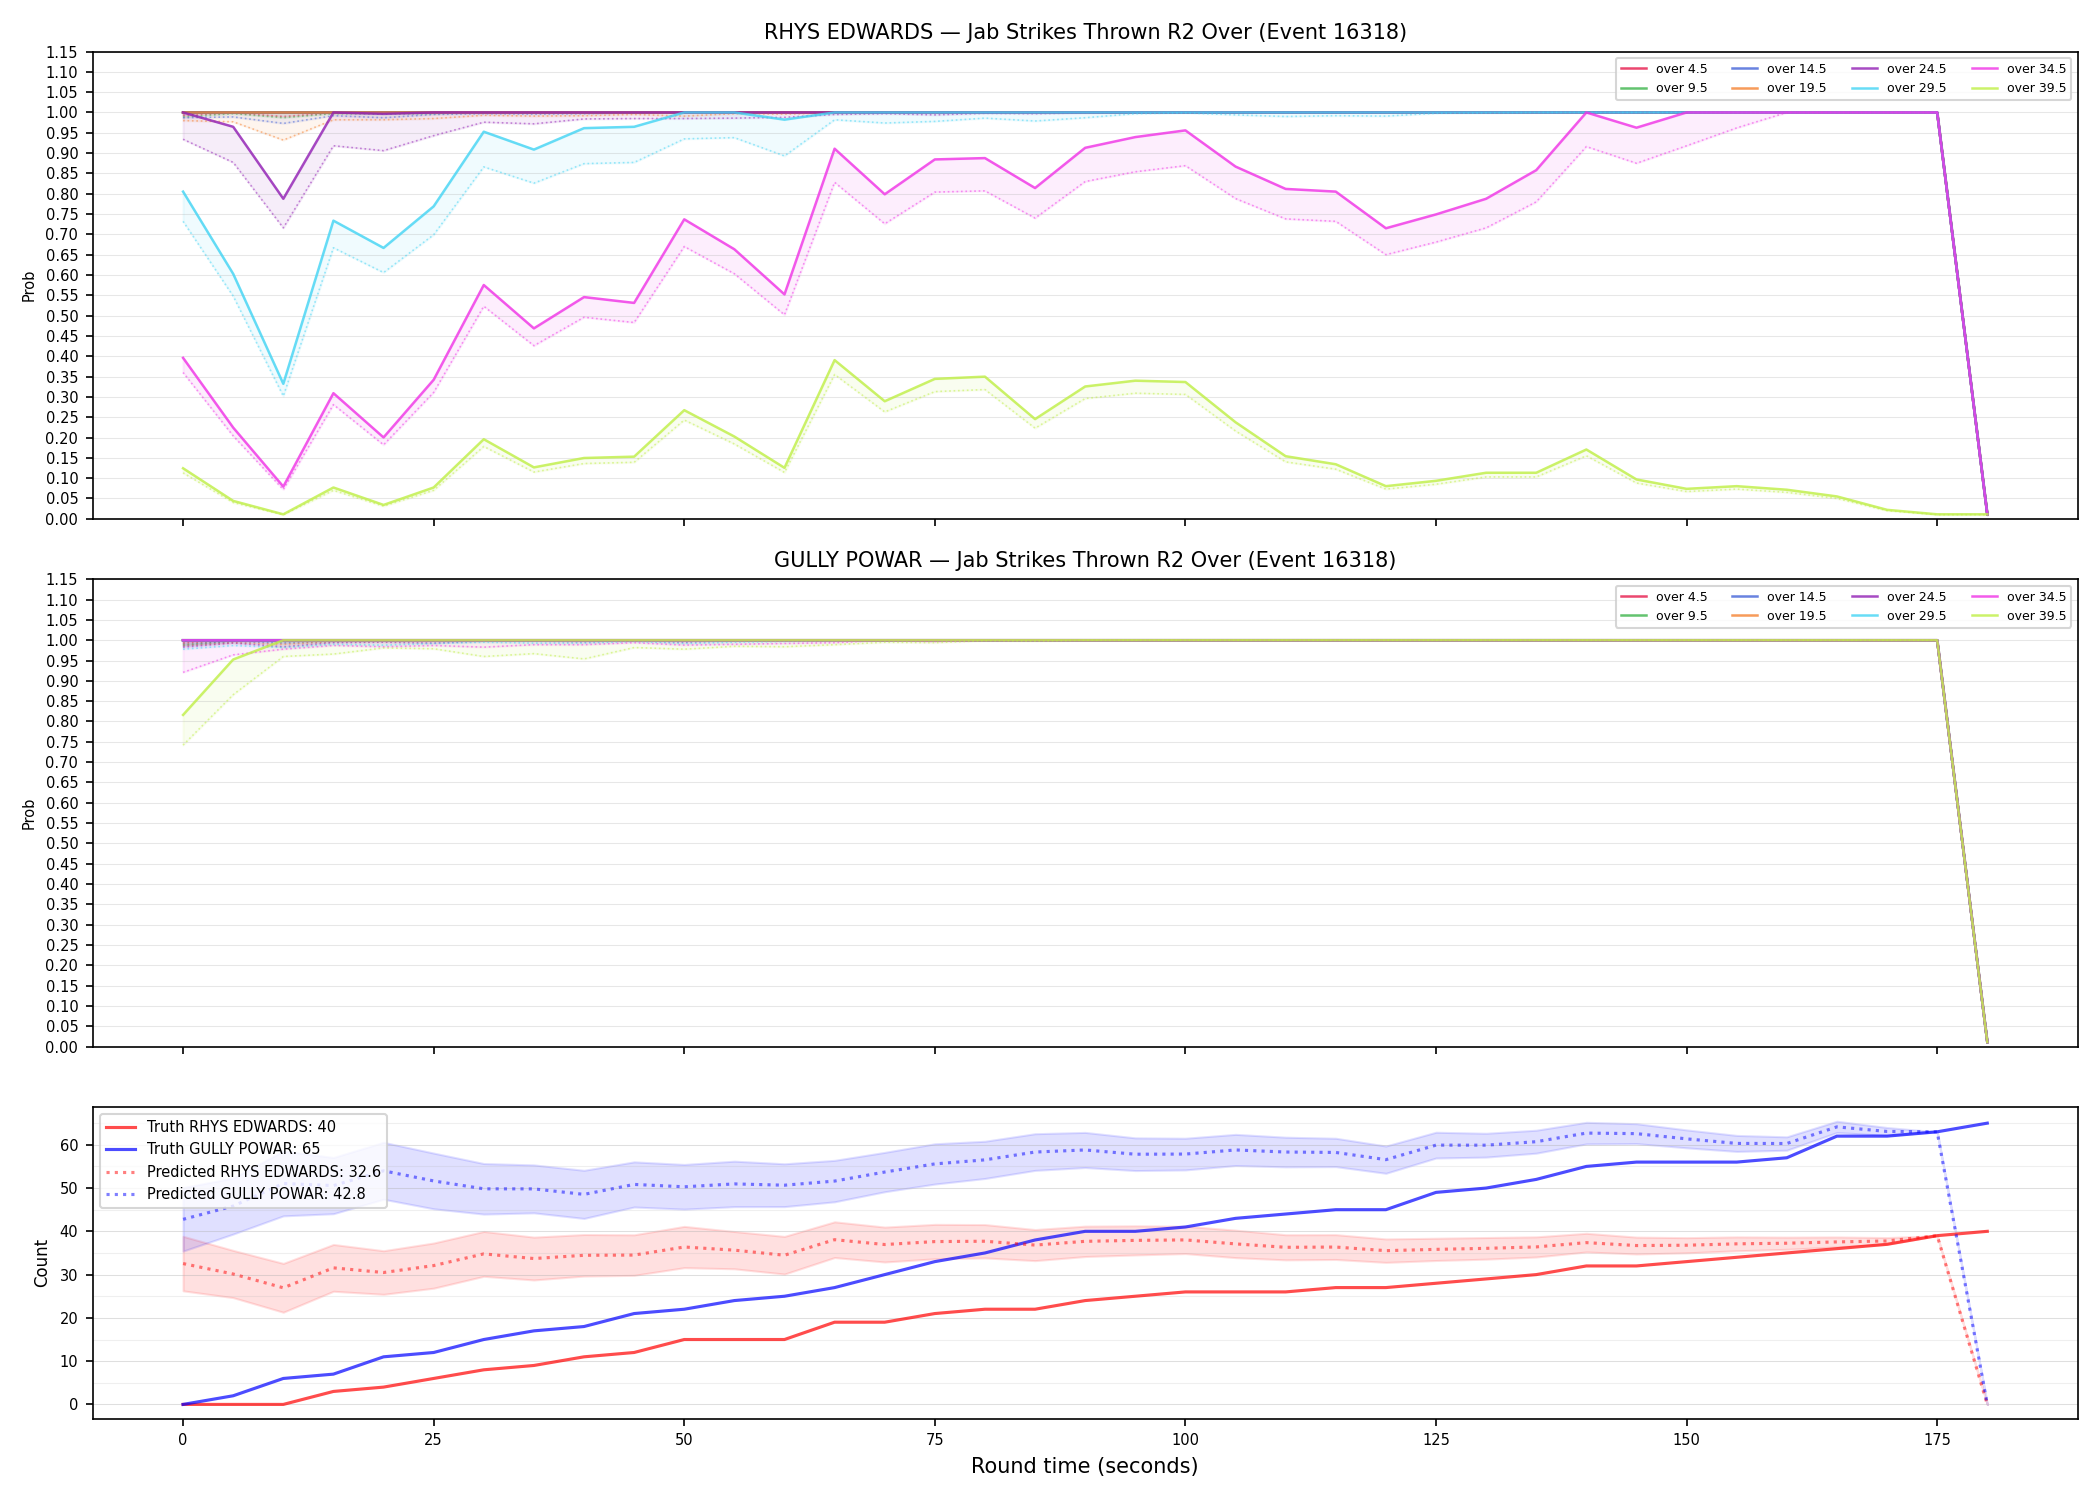Click 'over 39.5' in Rhys Edwards legend
This screenshot has width=2100, height=1500.
tap(2018, 88)
